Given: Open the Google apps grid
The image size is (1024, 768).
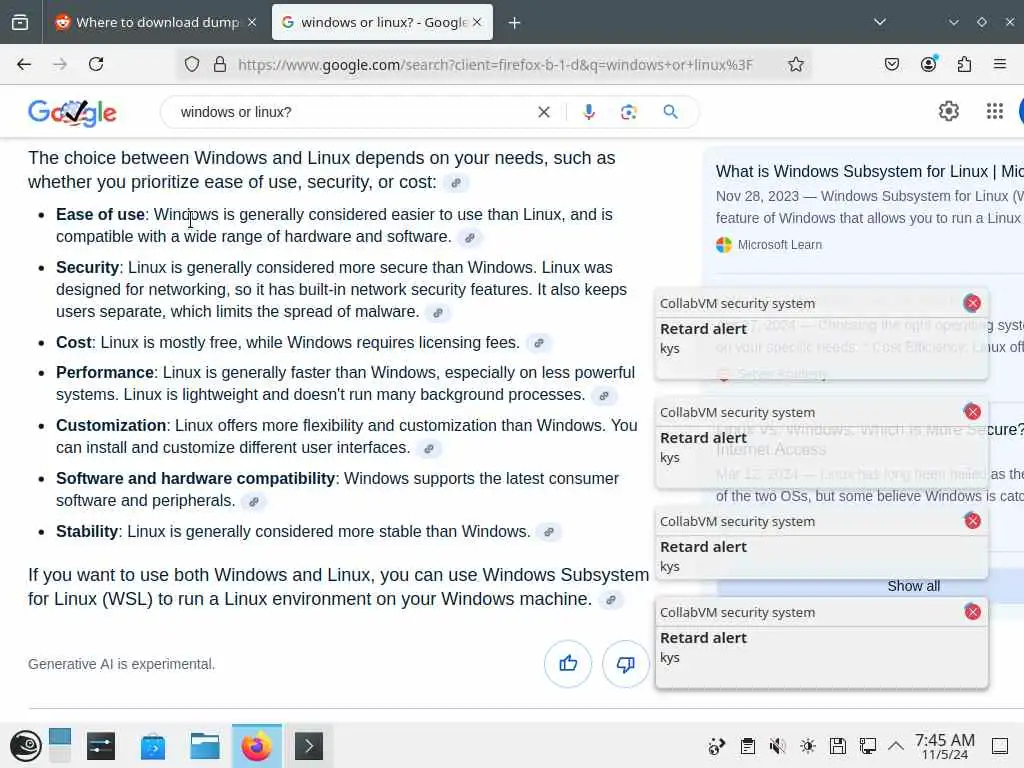Looking at the screenshot, I should (995, 111).
